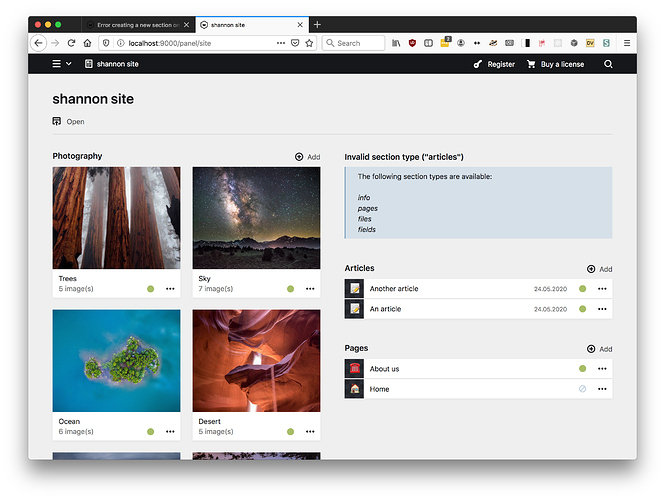This screenshot has height=500, width=665.
Task: Open options menu for Ocean album
Action: pyautogui.click(x=170, y=432)
